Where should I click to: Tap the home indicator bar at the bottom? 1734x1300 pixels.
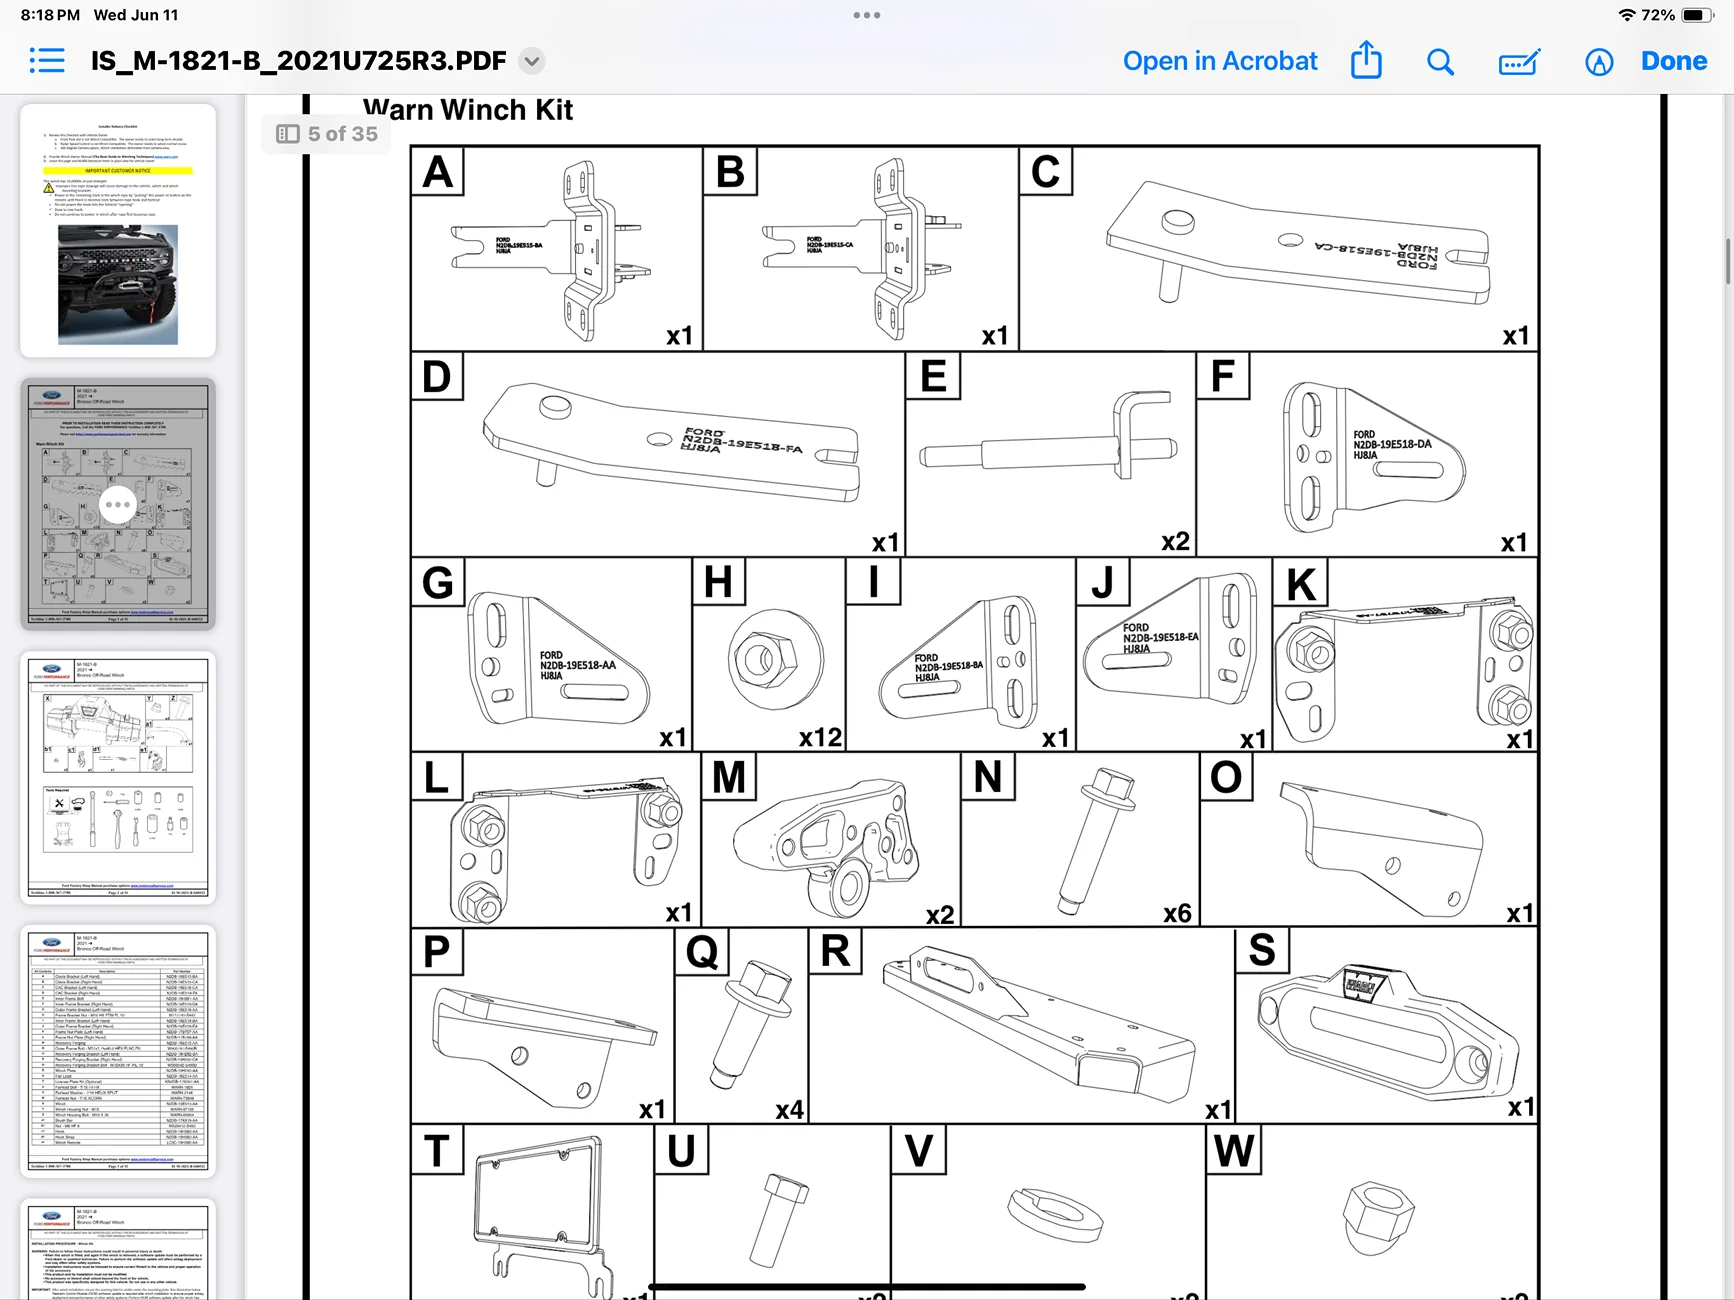point(867,1287)
